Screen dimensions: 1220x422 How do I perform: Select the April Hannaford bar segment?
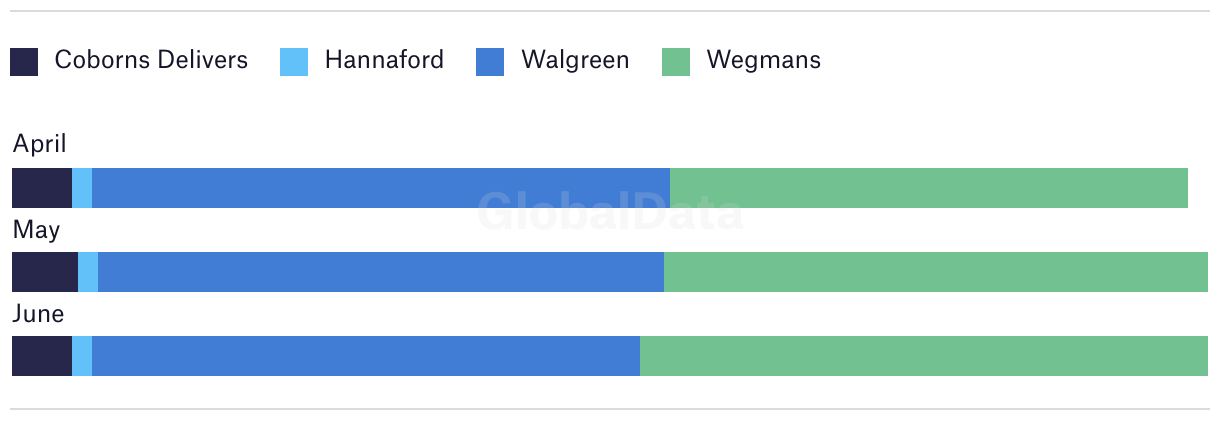(82, 188)
